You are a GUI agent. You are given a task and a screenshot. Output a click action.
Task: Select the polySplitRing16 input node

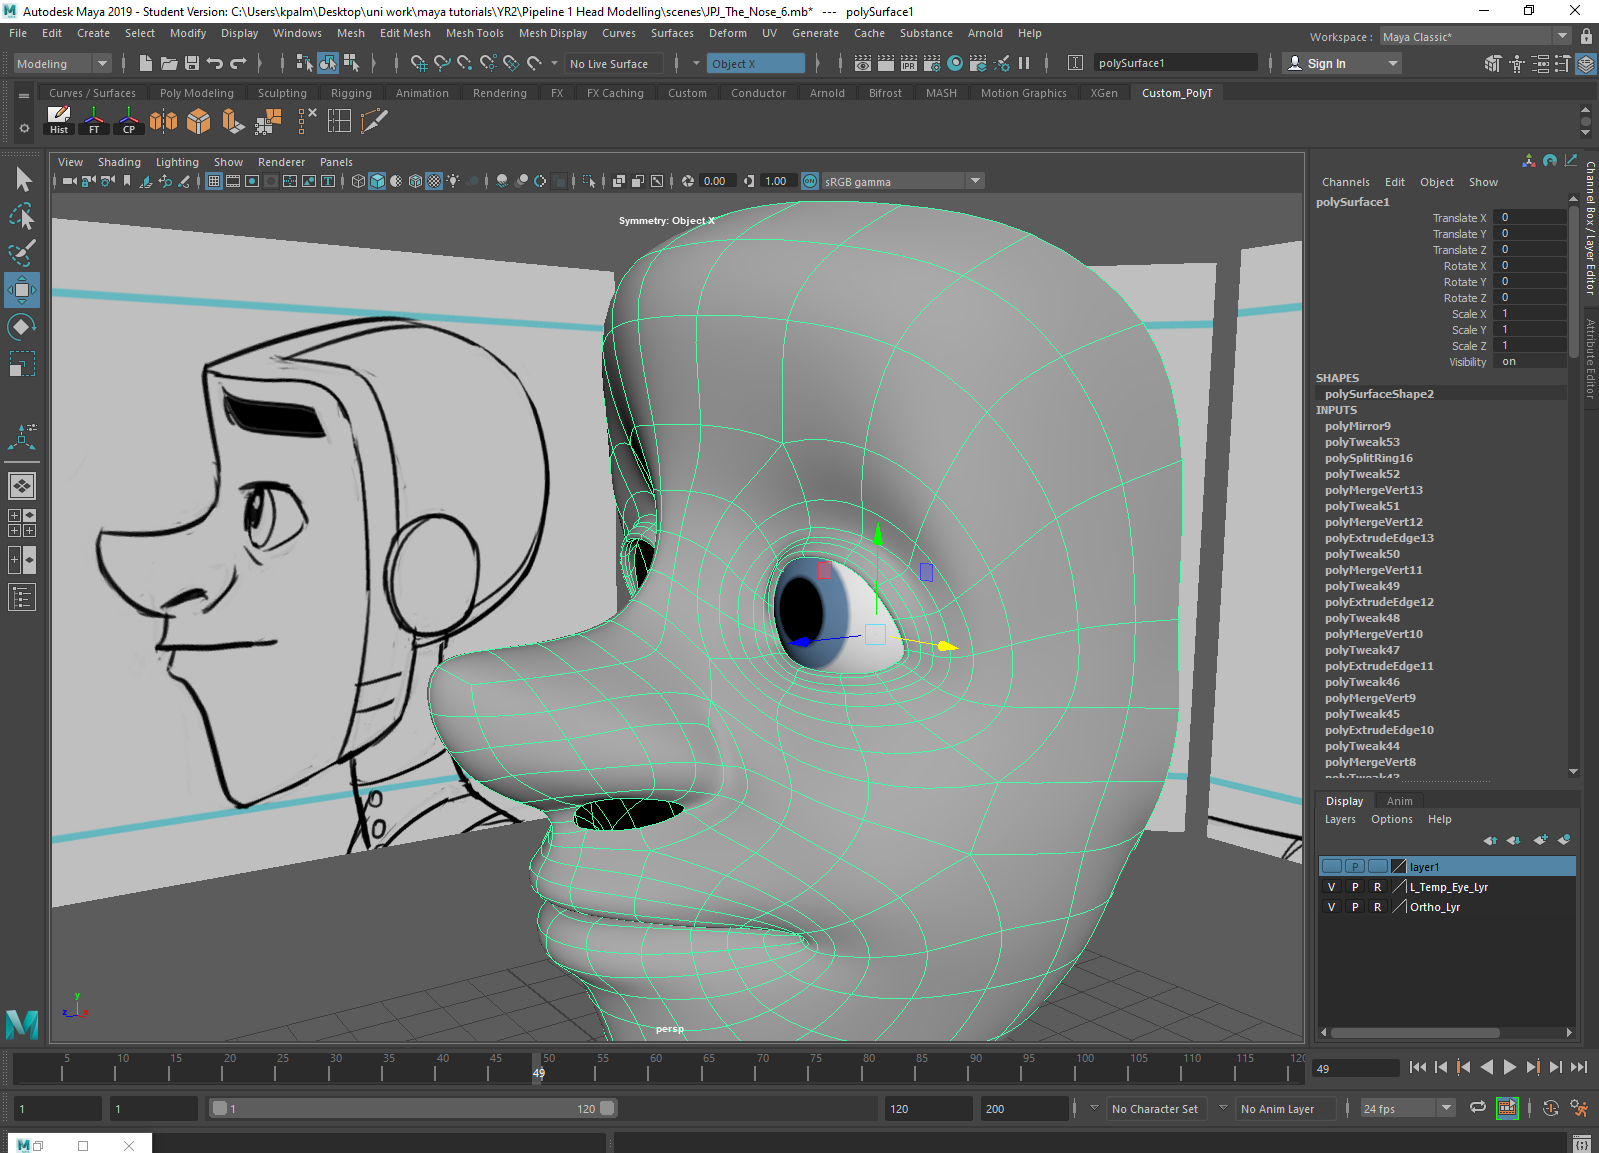1368,458
